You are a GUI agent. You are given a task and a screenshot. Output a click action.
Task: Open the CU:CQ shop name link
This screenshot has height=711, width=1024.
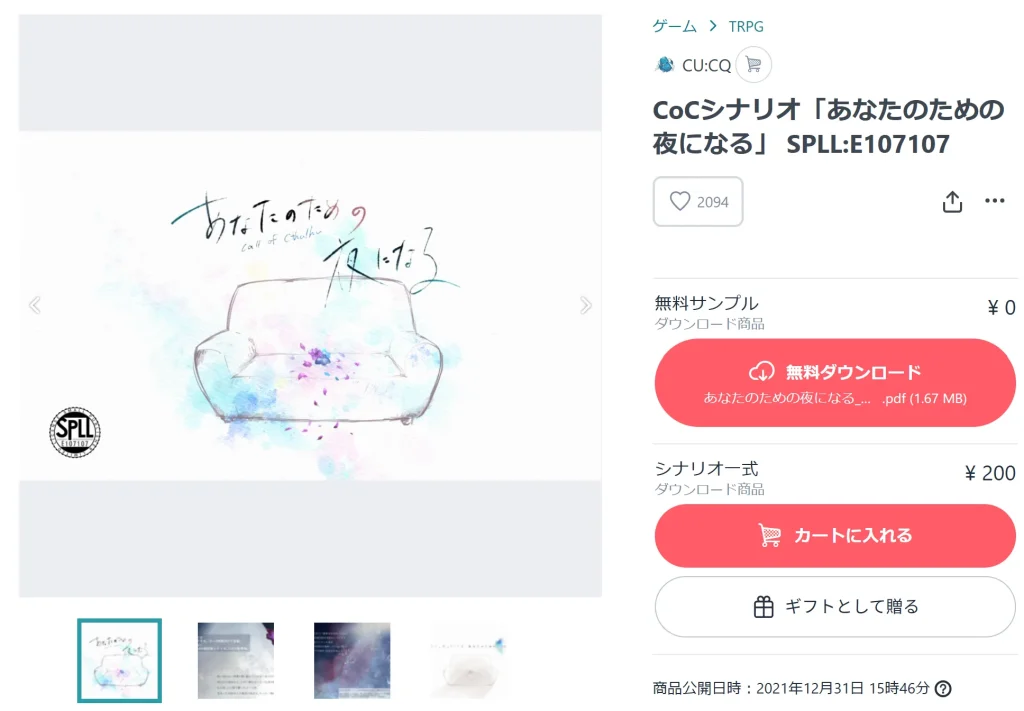pyautogui.click(x=706, y=65)
